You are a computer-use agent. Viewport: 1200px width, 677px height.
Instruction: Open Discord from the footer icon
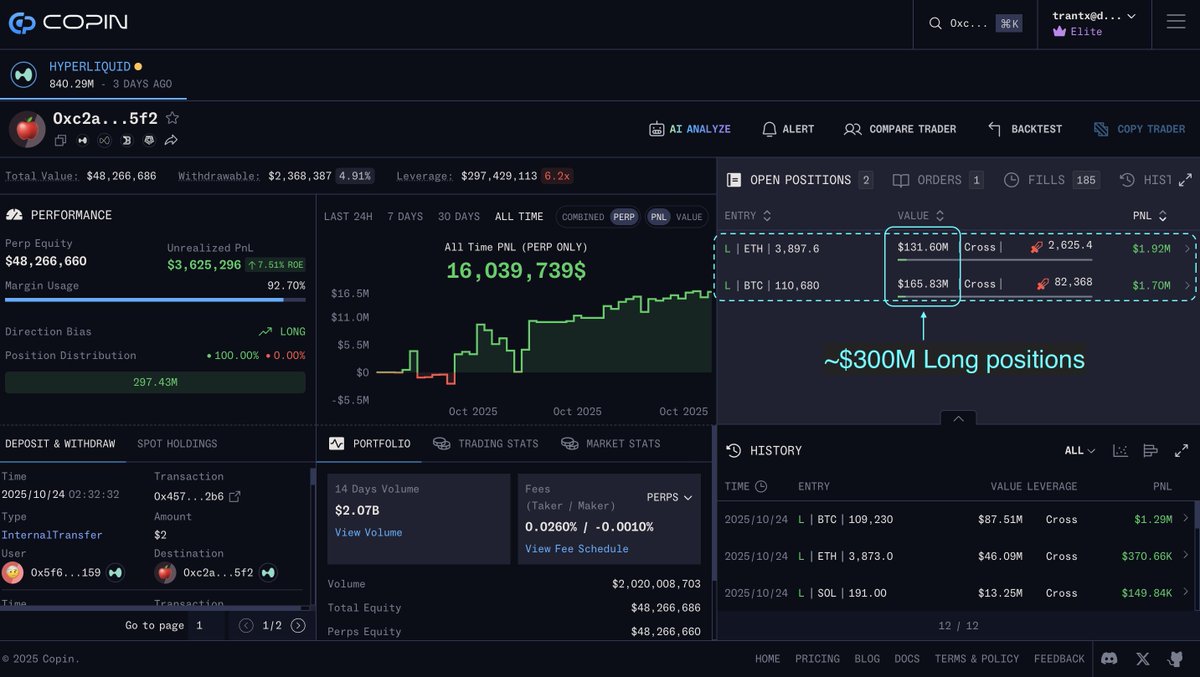[1109, 658]
